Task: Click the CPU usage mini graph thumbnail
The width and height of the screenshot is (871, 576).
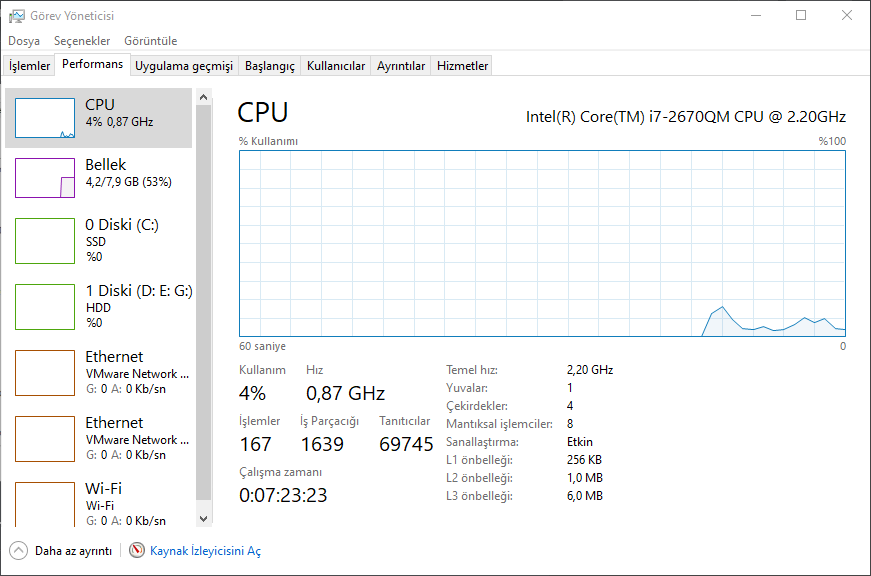Action: pos(45,118)
